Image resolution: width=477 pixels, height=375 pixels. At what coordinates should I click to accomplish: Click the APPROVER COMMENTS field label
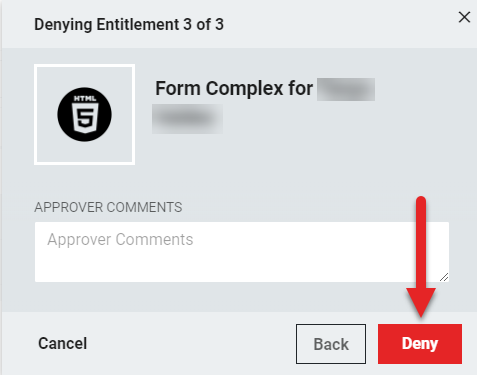(108, 207)
